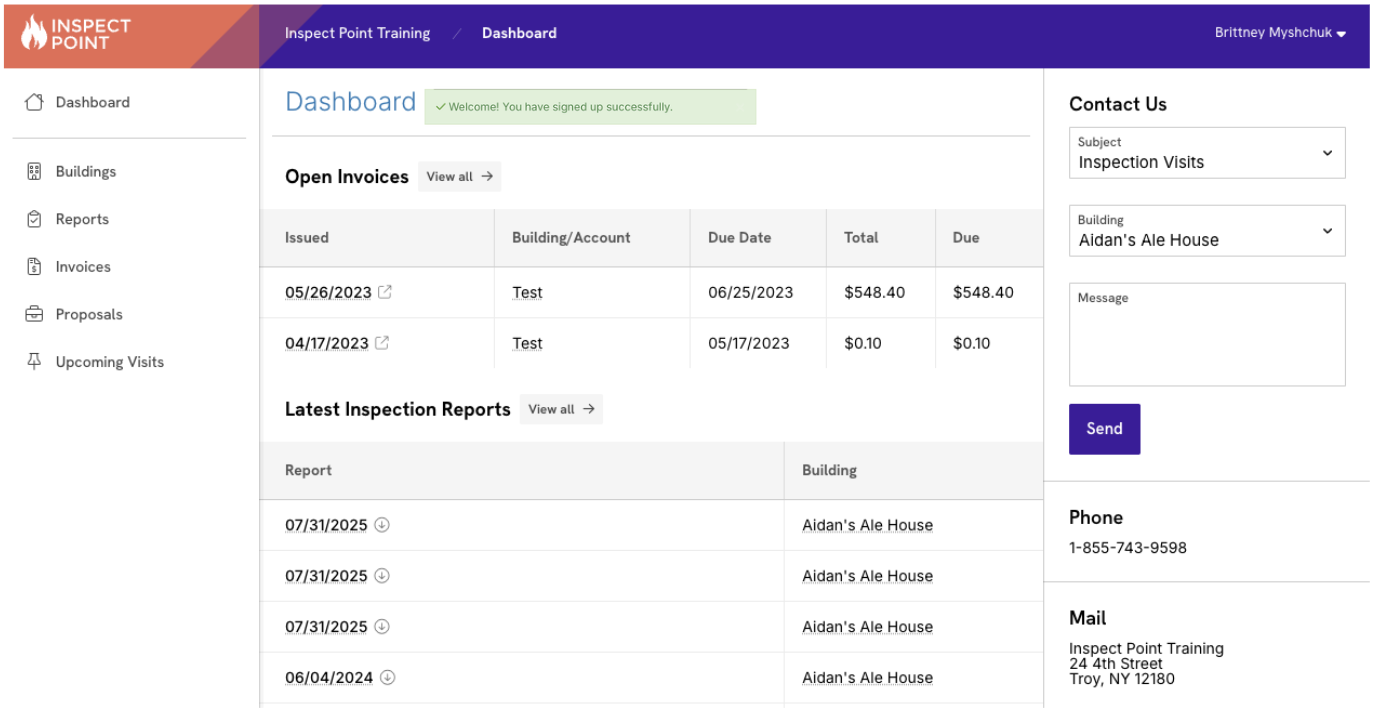Click the Buildings icon in sidebar
Viewport: 1374px width, 716px height.
point(34,171)
